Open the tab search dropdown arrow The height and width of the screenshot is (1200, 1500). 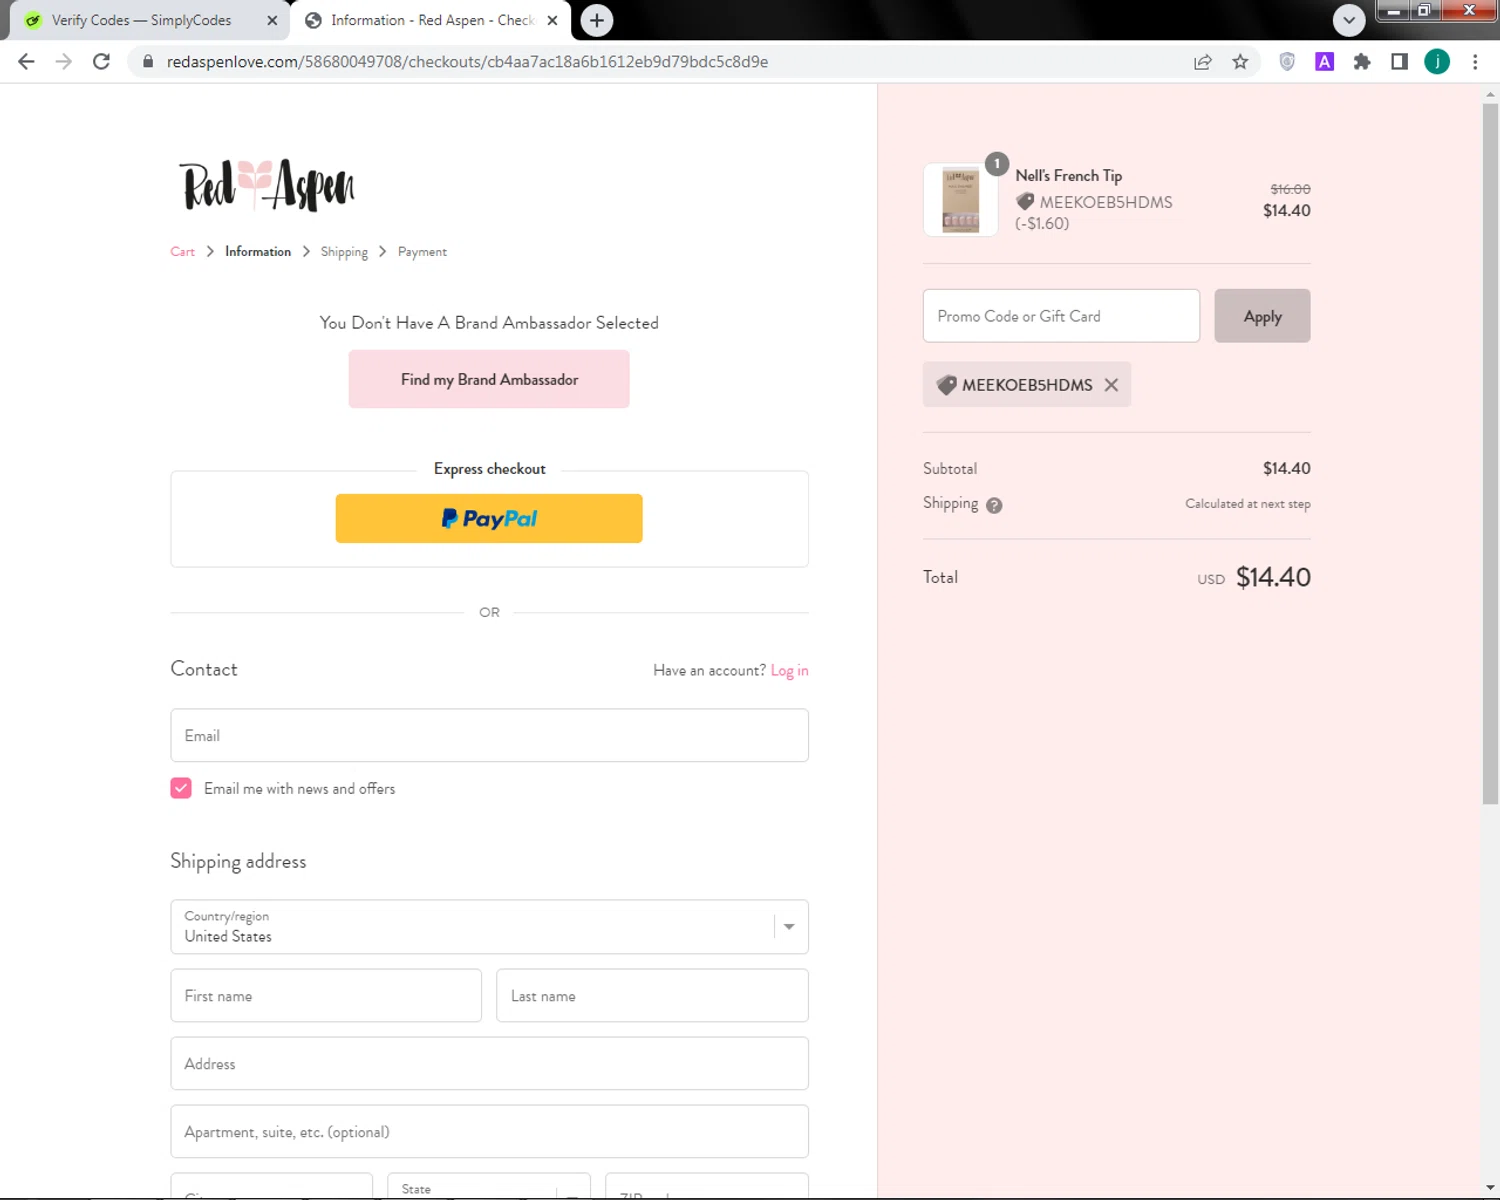pyautogui.click(x=1349, y=20)
